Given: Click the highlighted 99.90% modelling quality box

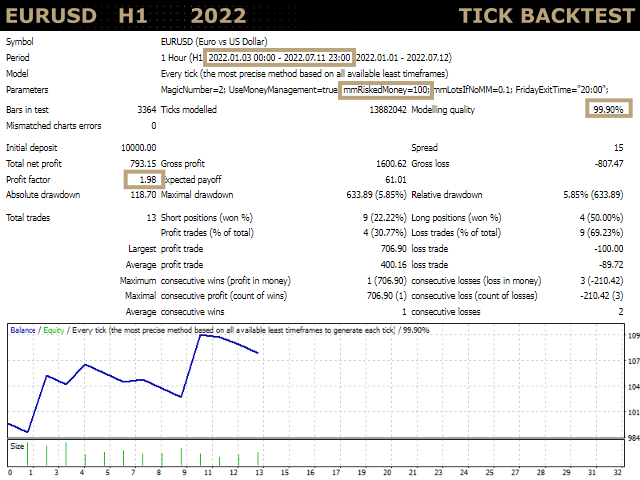Looking at the screenshot, I should click(608, 110).
